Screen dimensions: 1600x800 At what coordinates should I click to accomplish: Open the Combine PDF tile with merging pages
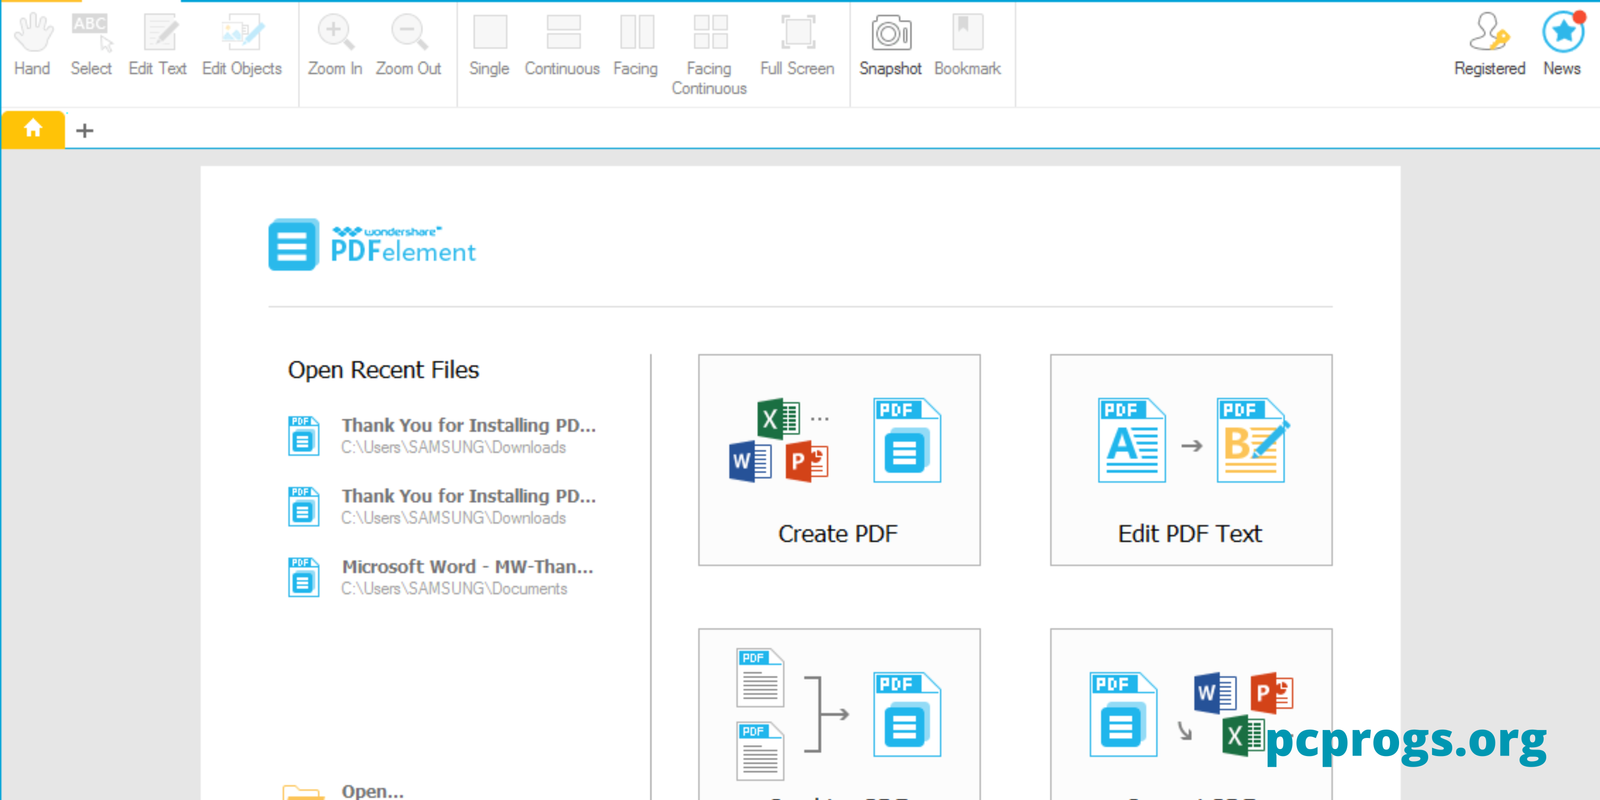(x=839, y=714)
